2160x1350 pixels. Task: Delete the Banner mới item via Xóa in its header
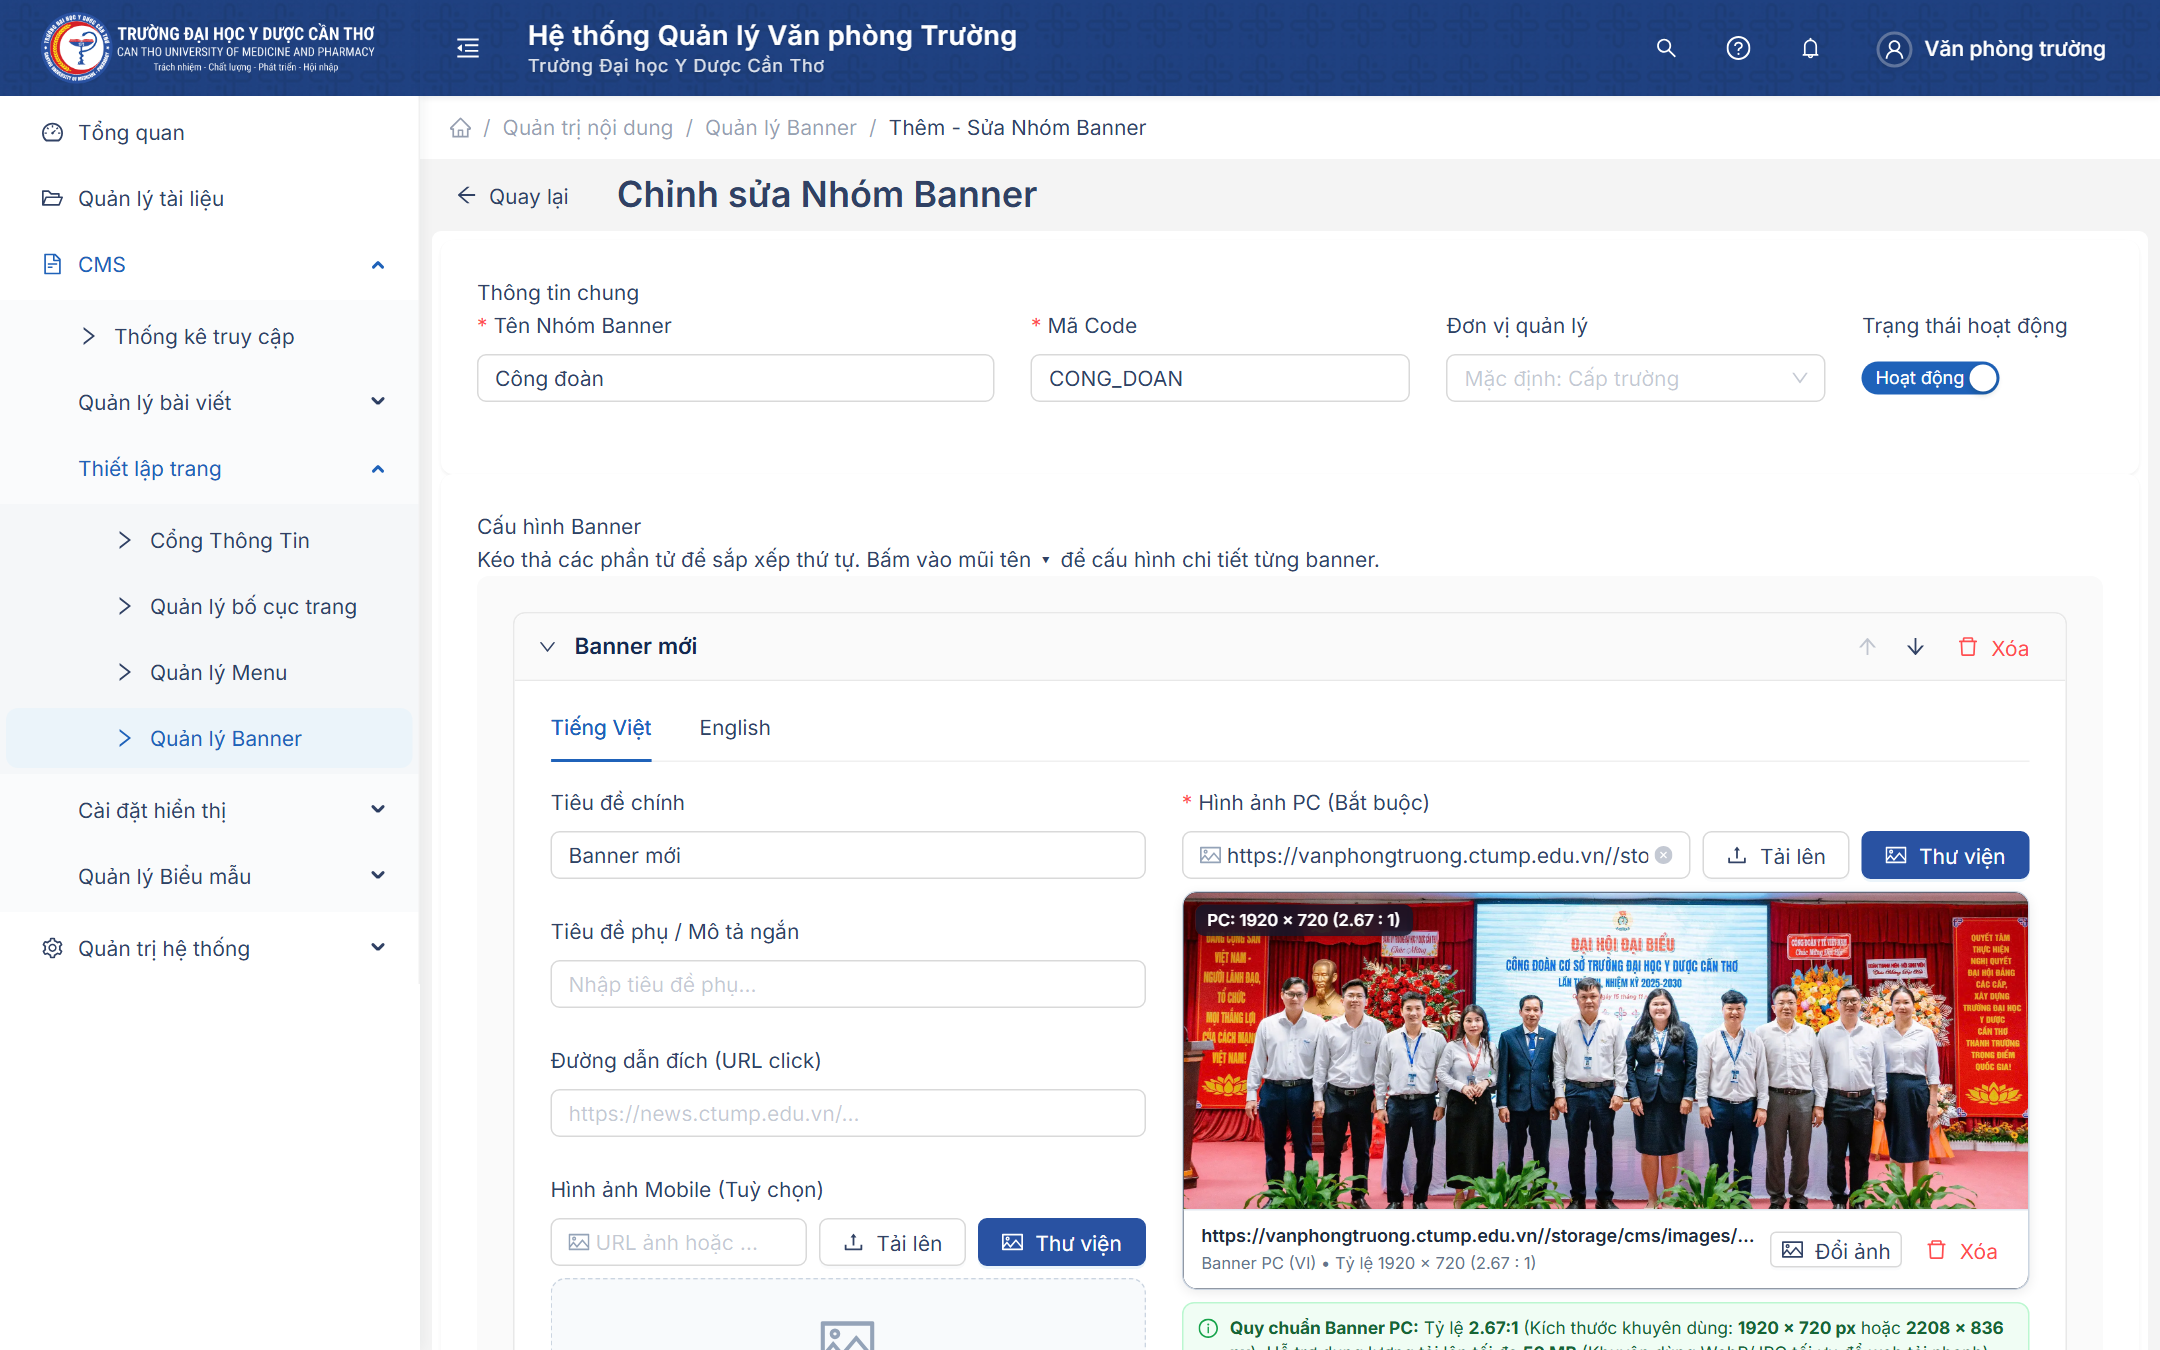pos(1993,648)
